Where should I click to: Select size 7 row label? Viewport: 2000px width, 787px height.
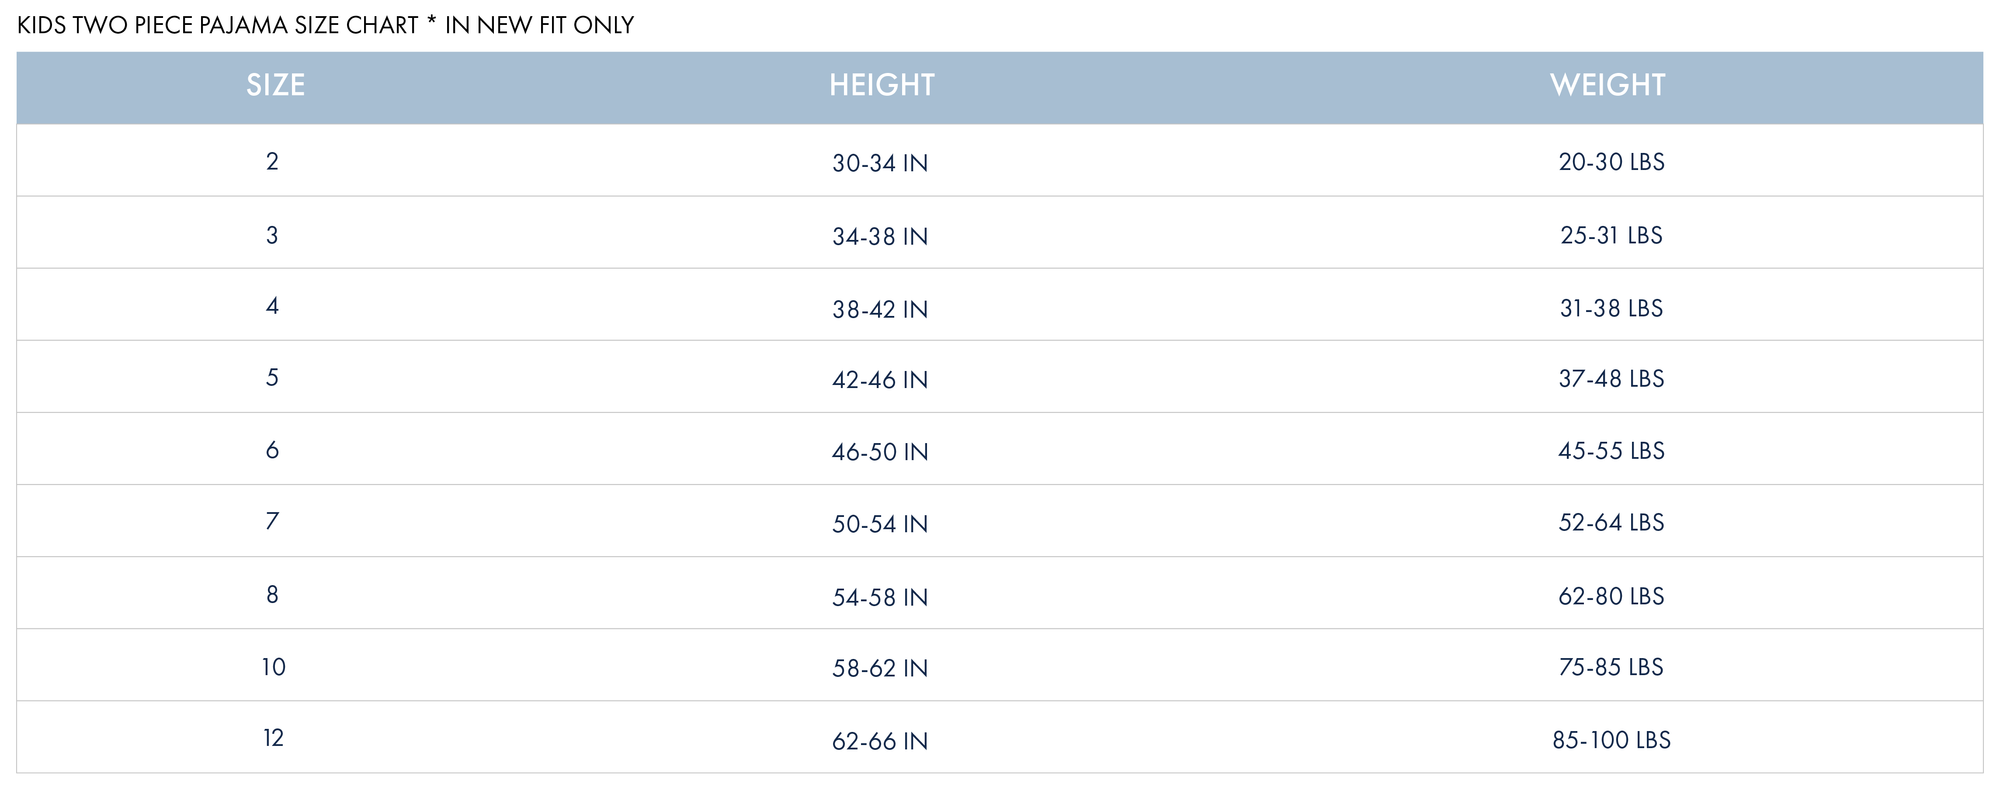click(272, 521)
